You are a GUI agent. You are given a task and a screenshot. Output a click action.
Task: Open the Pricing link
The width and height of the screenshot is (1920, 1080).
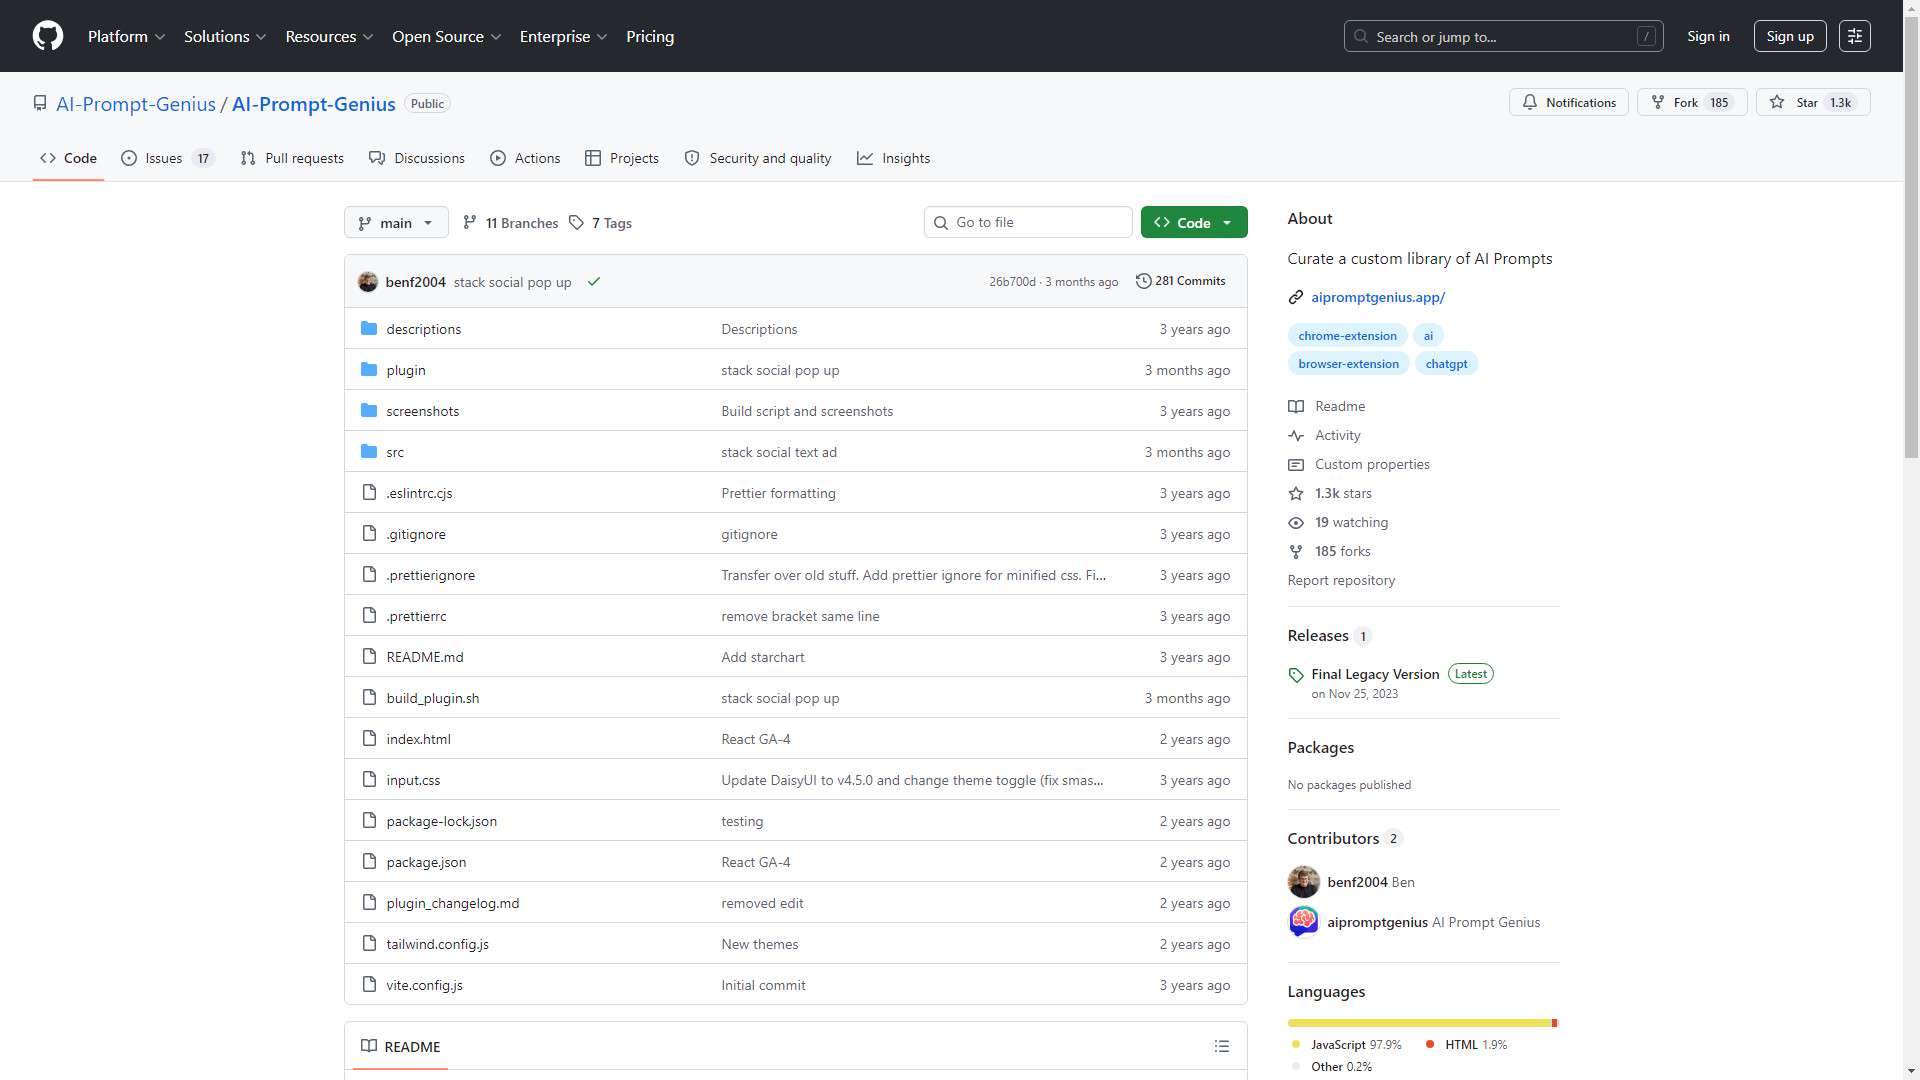click(650, 36)
